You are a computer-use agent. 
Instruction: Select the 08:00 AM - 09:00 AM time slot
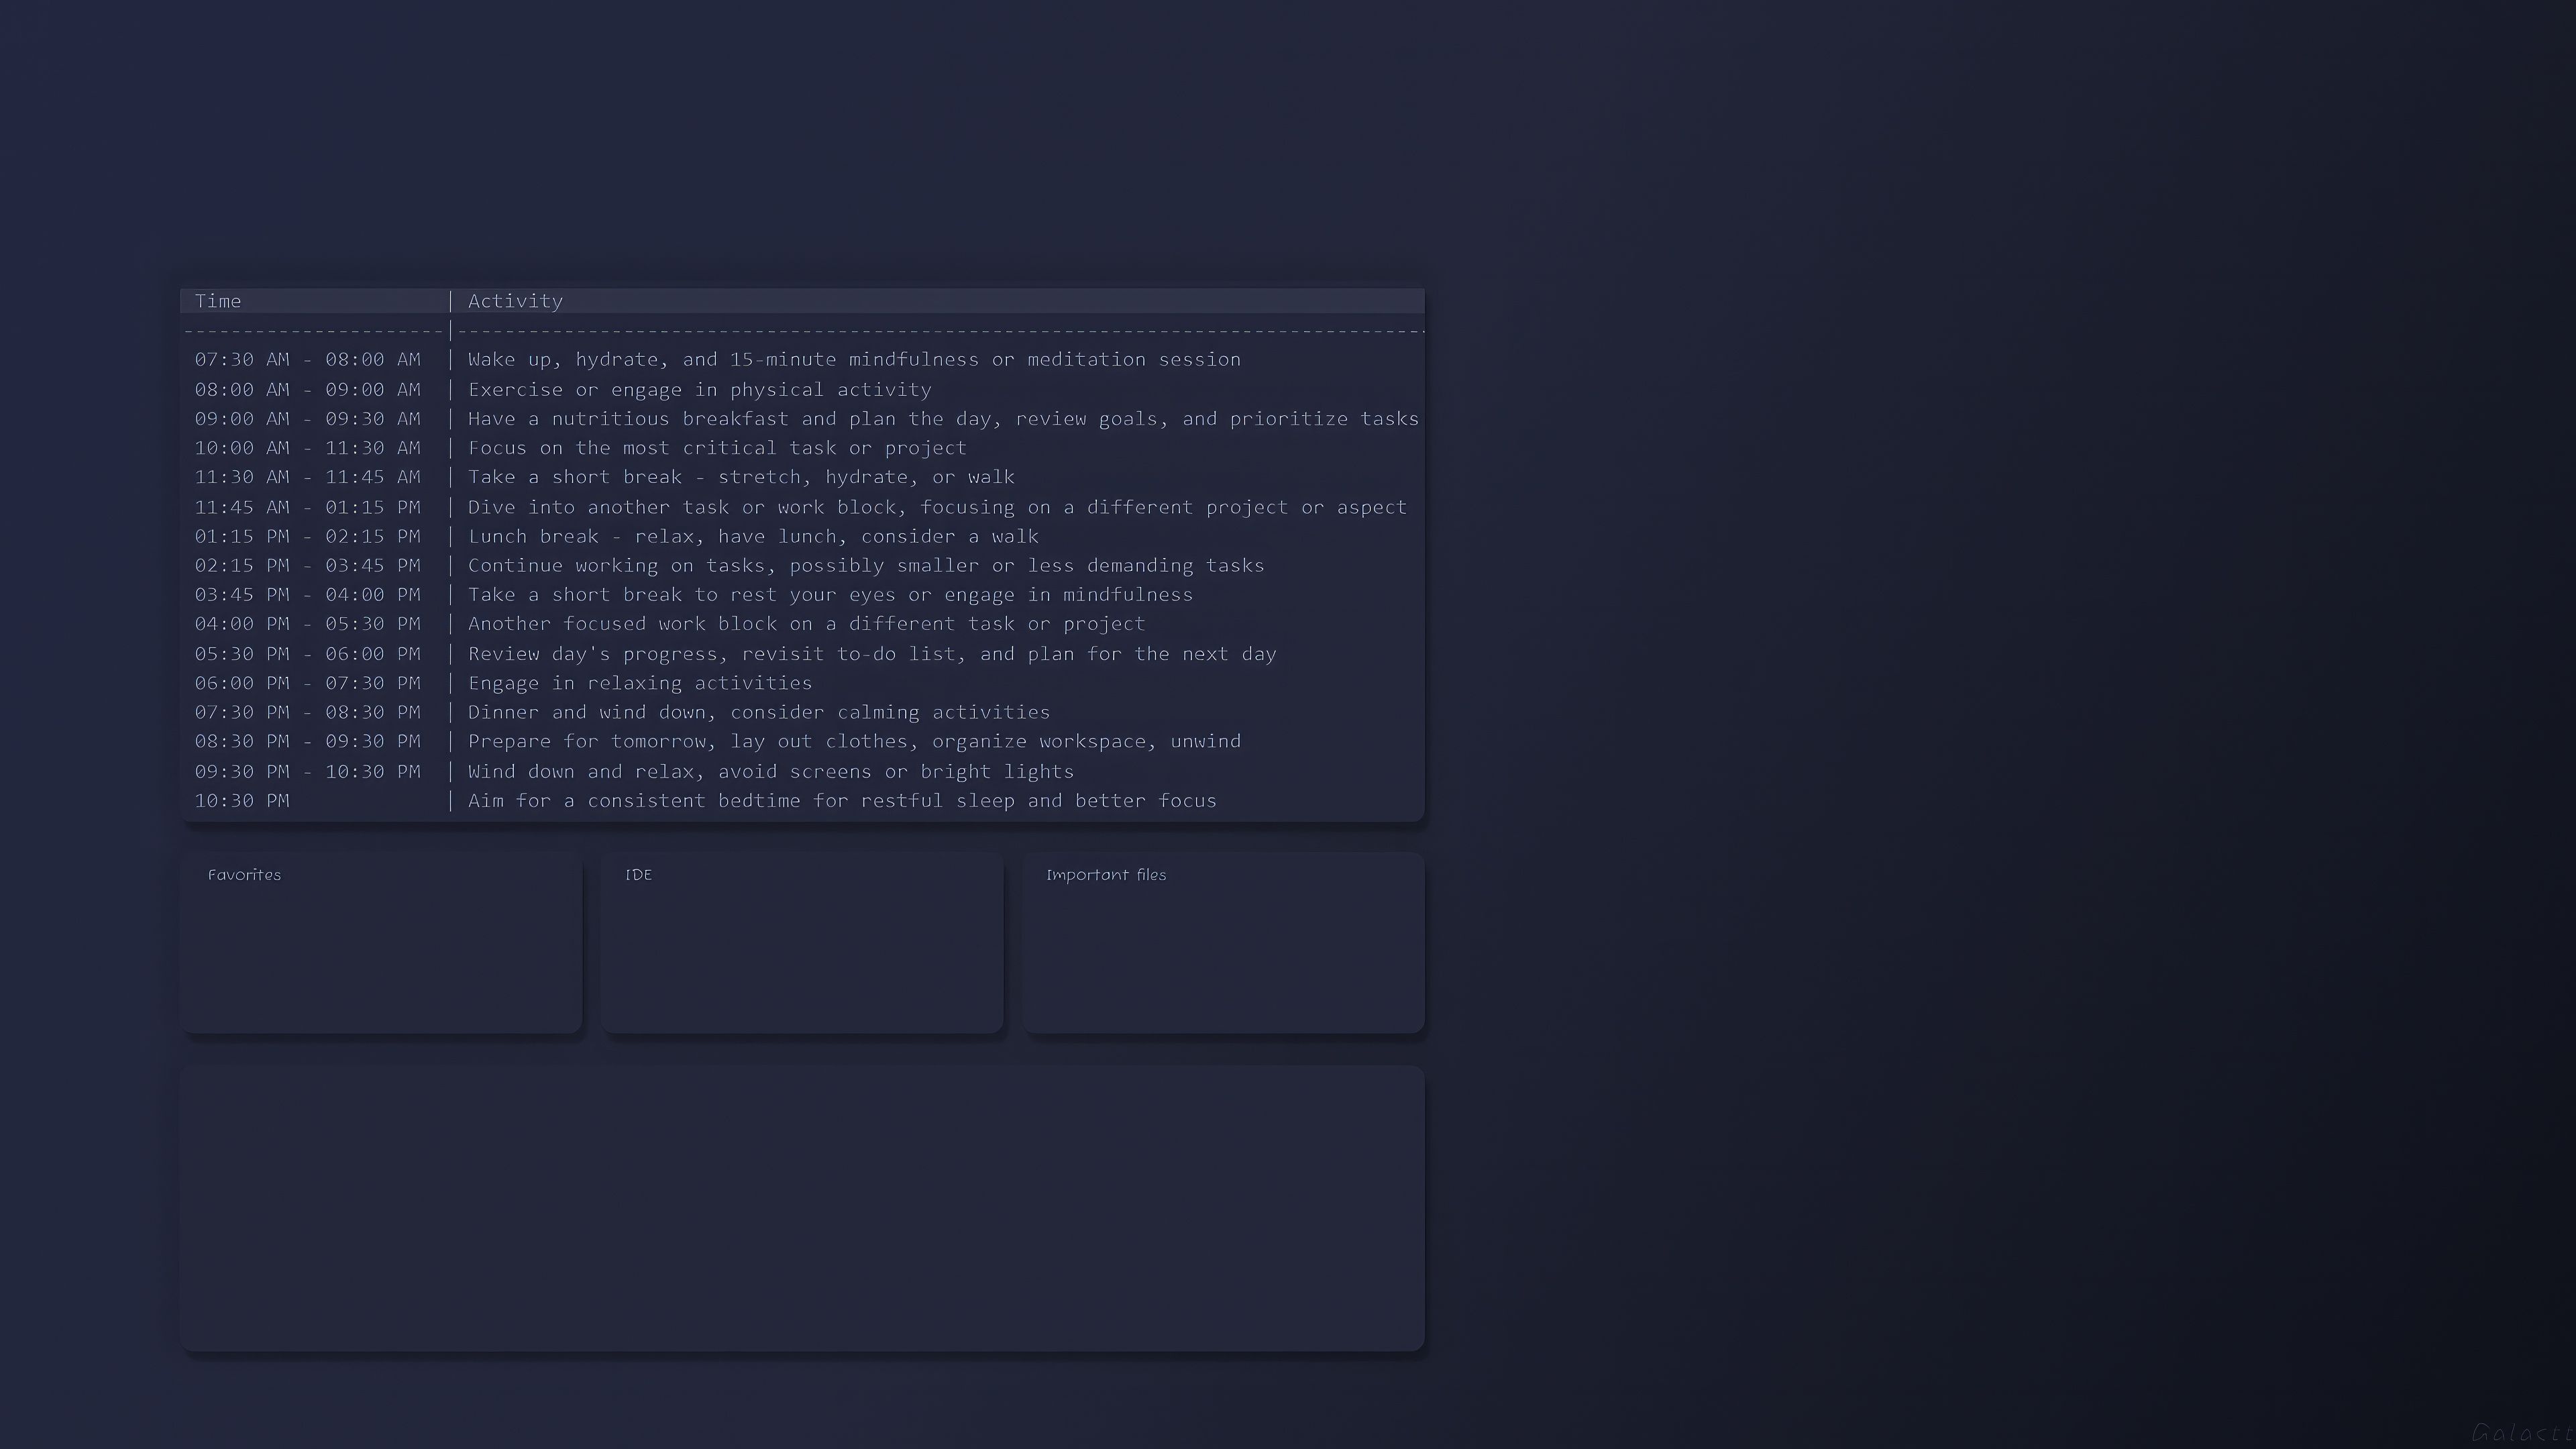click(308, 389)
